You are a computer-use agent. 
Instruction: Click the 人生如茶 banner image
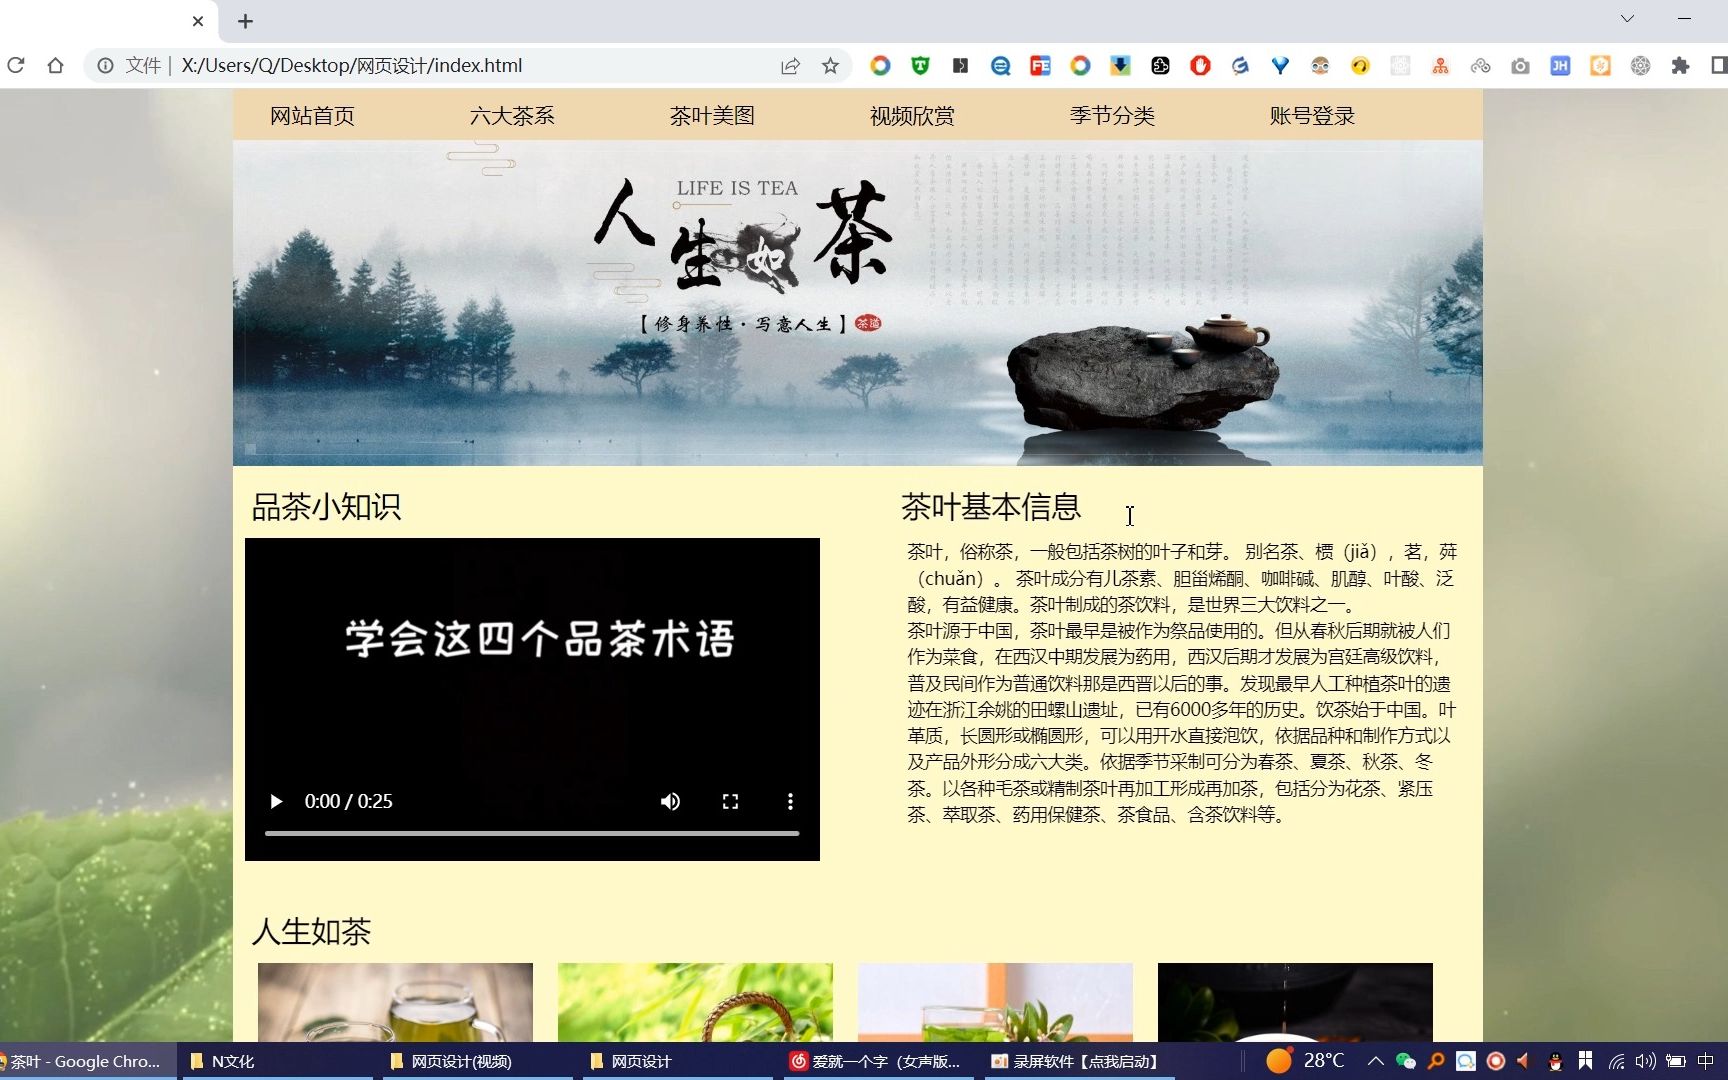pos(857,303)
